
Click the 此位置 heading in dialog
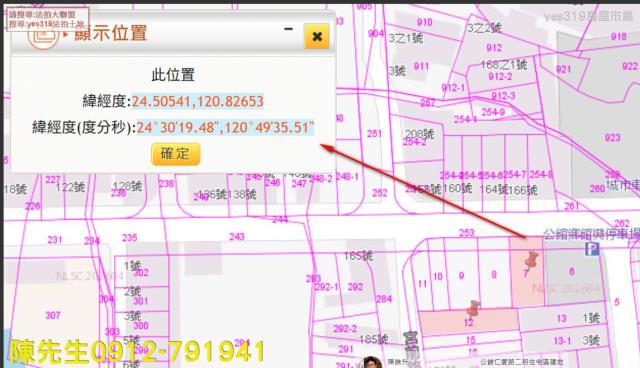[x=173, y=75]
